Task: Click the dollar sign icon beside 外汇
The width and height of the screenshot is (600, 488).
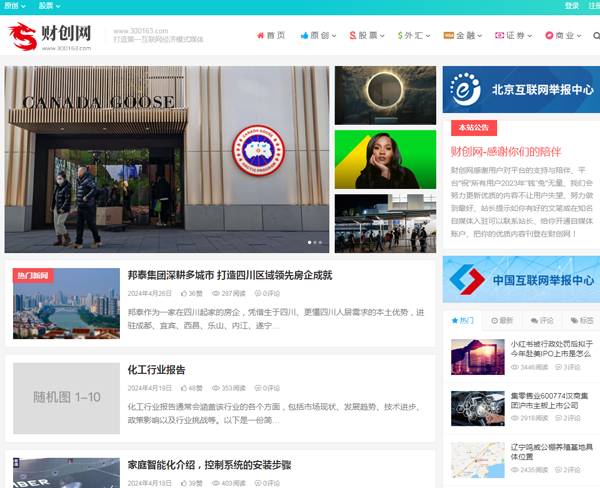Action: 400,36
